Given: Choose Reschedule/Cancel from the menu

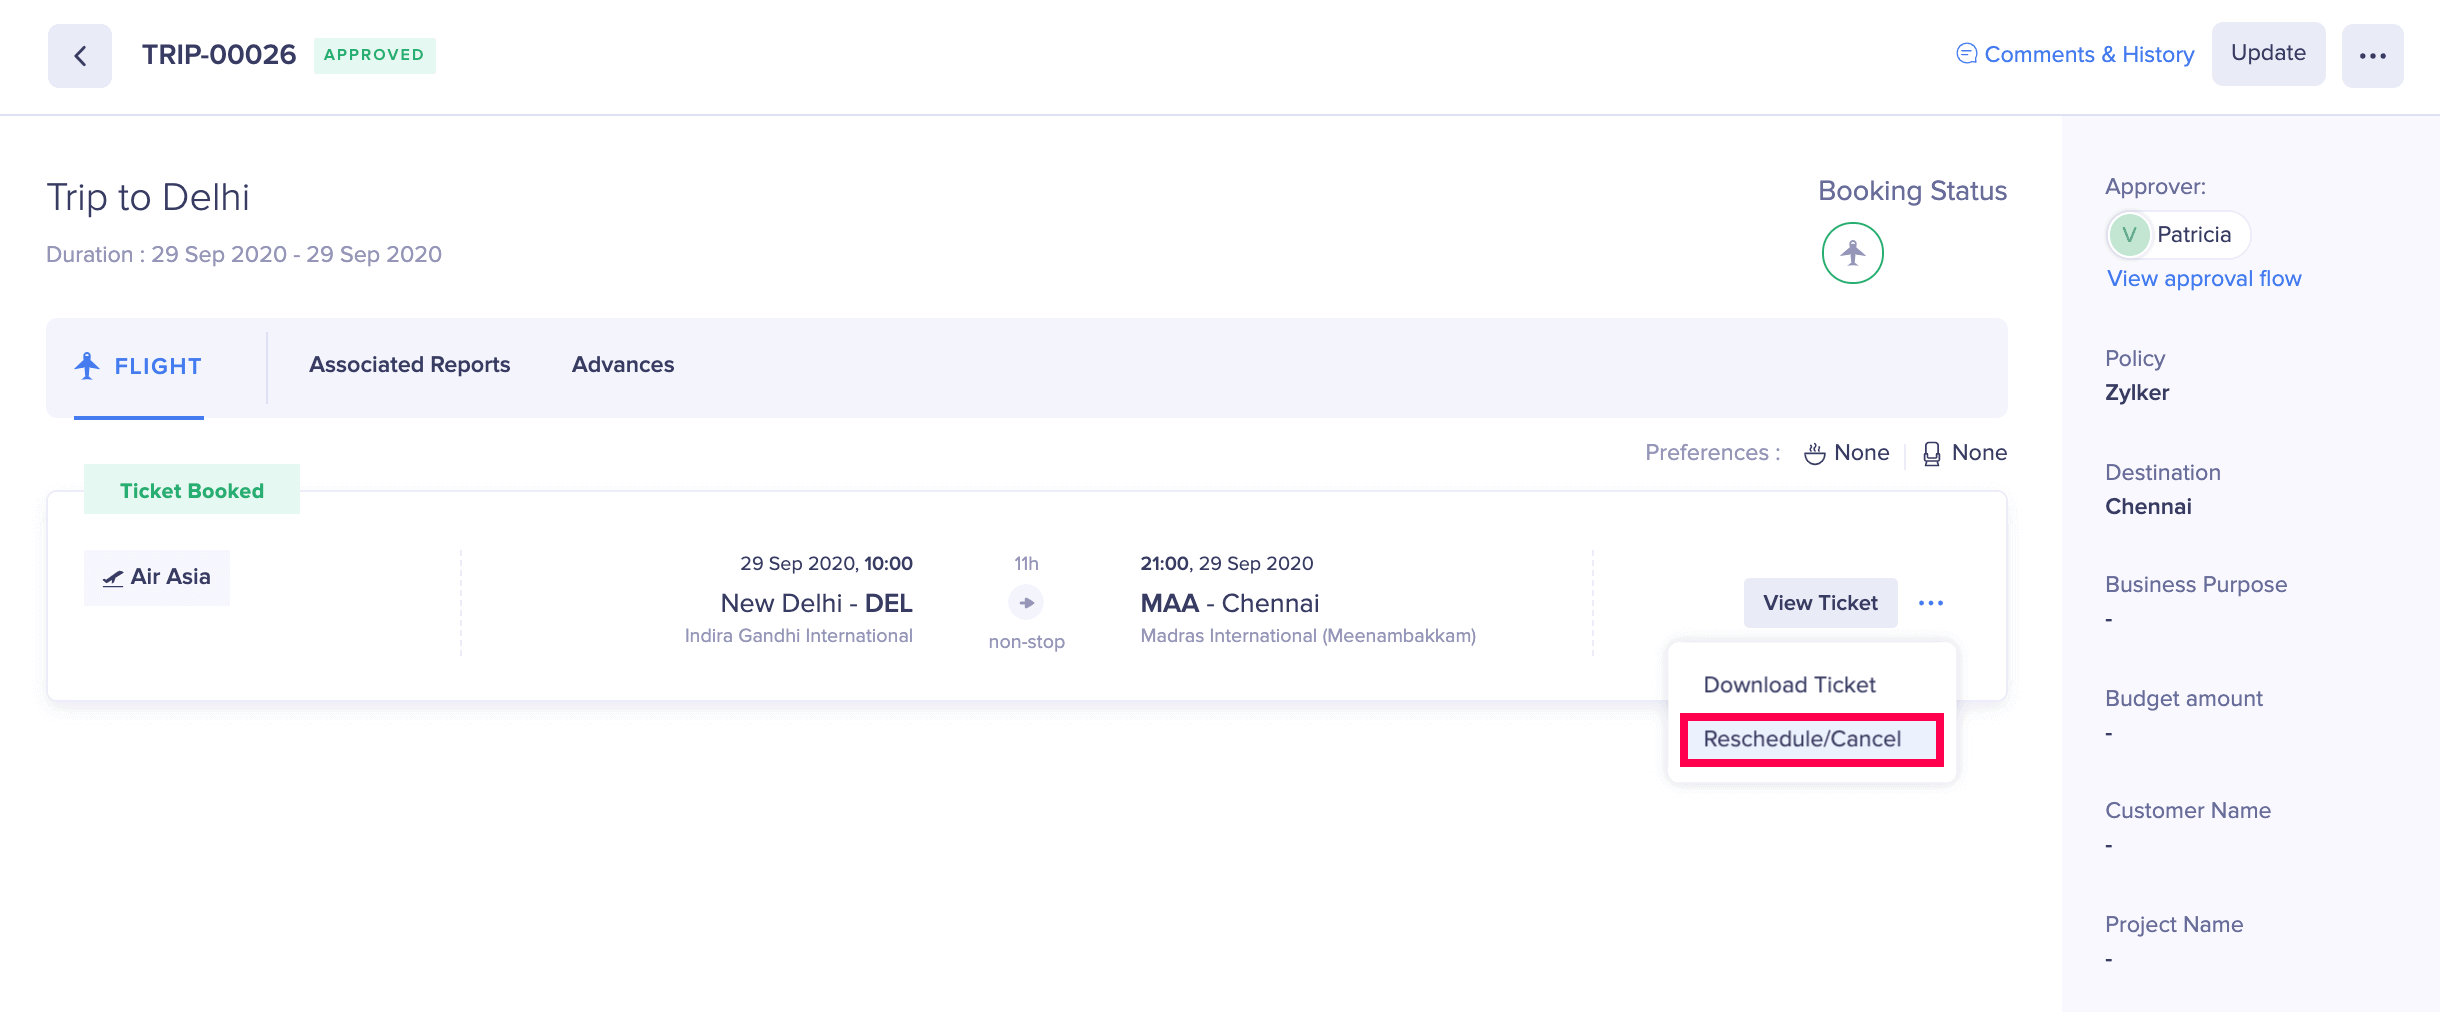Looking at the screenshot, I should click(x=1802, y=739).
